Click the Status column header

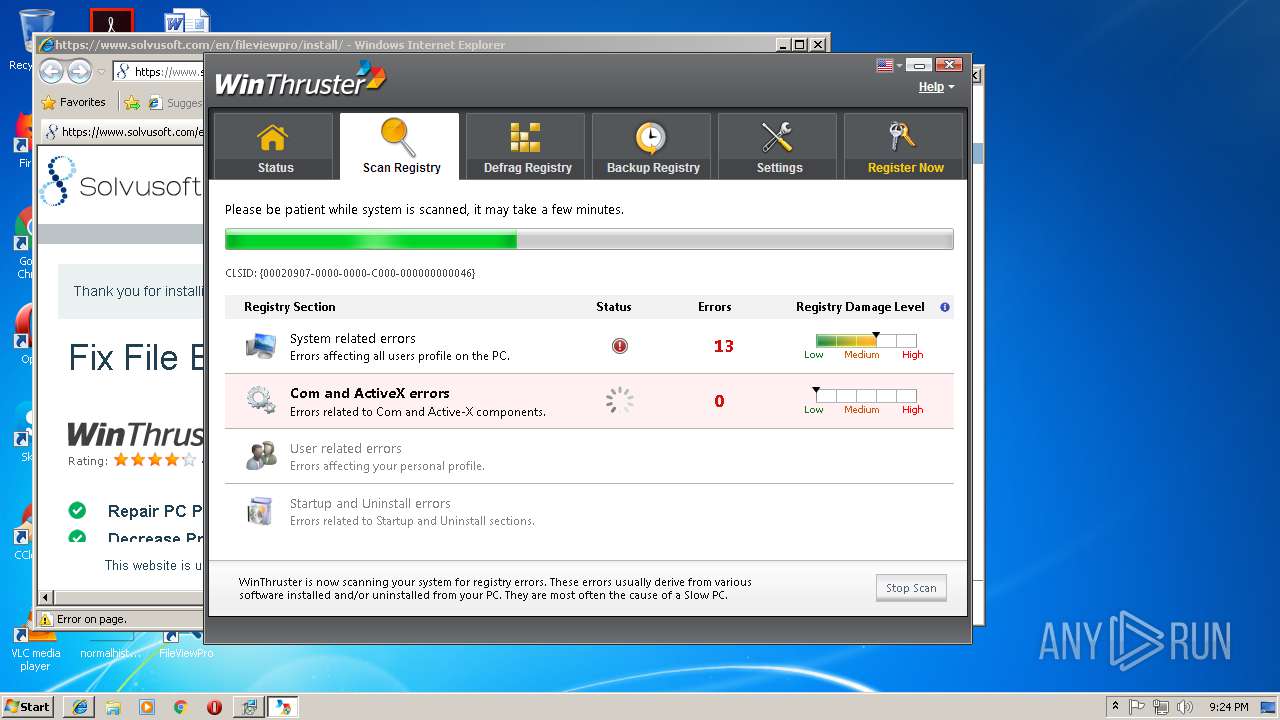pos(614,307)
